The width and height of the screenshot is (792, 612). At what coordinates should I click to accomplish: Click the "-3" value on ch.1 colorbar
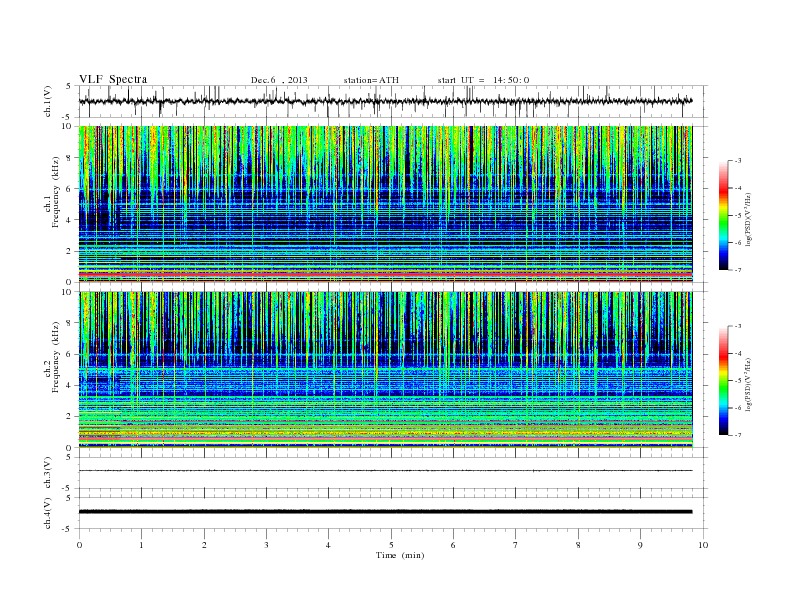click(738, 161)
